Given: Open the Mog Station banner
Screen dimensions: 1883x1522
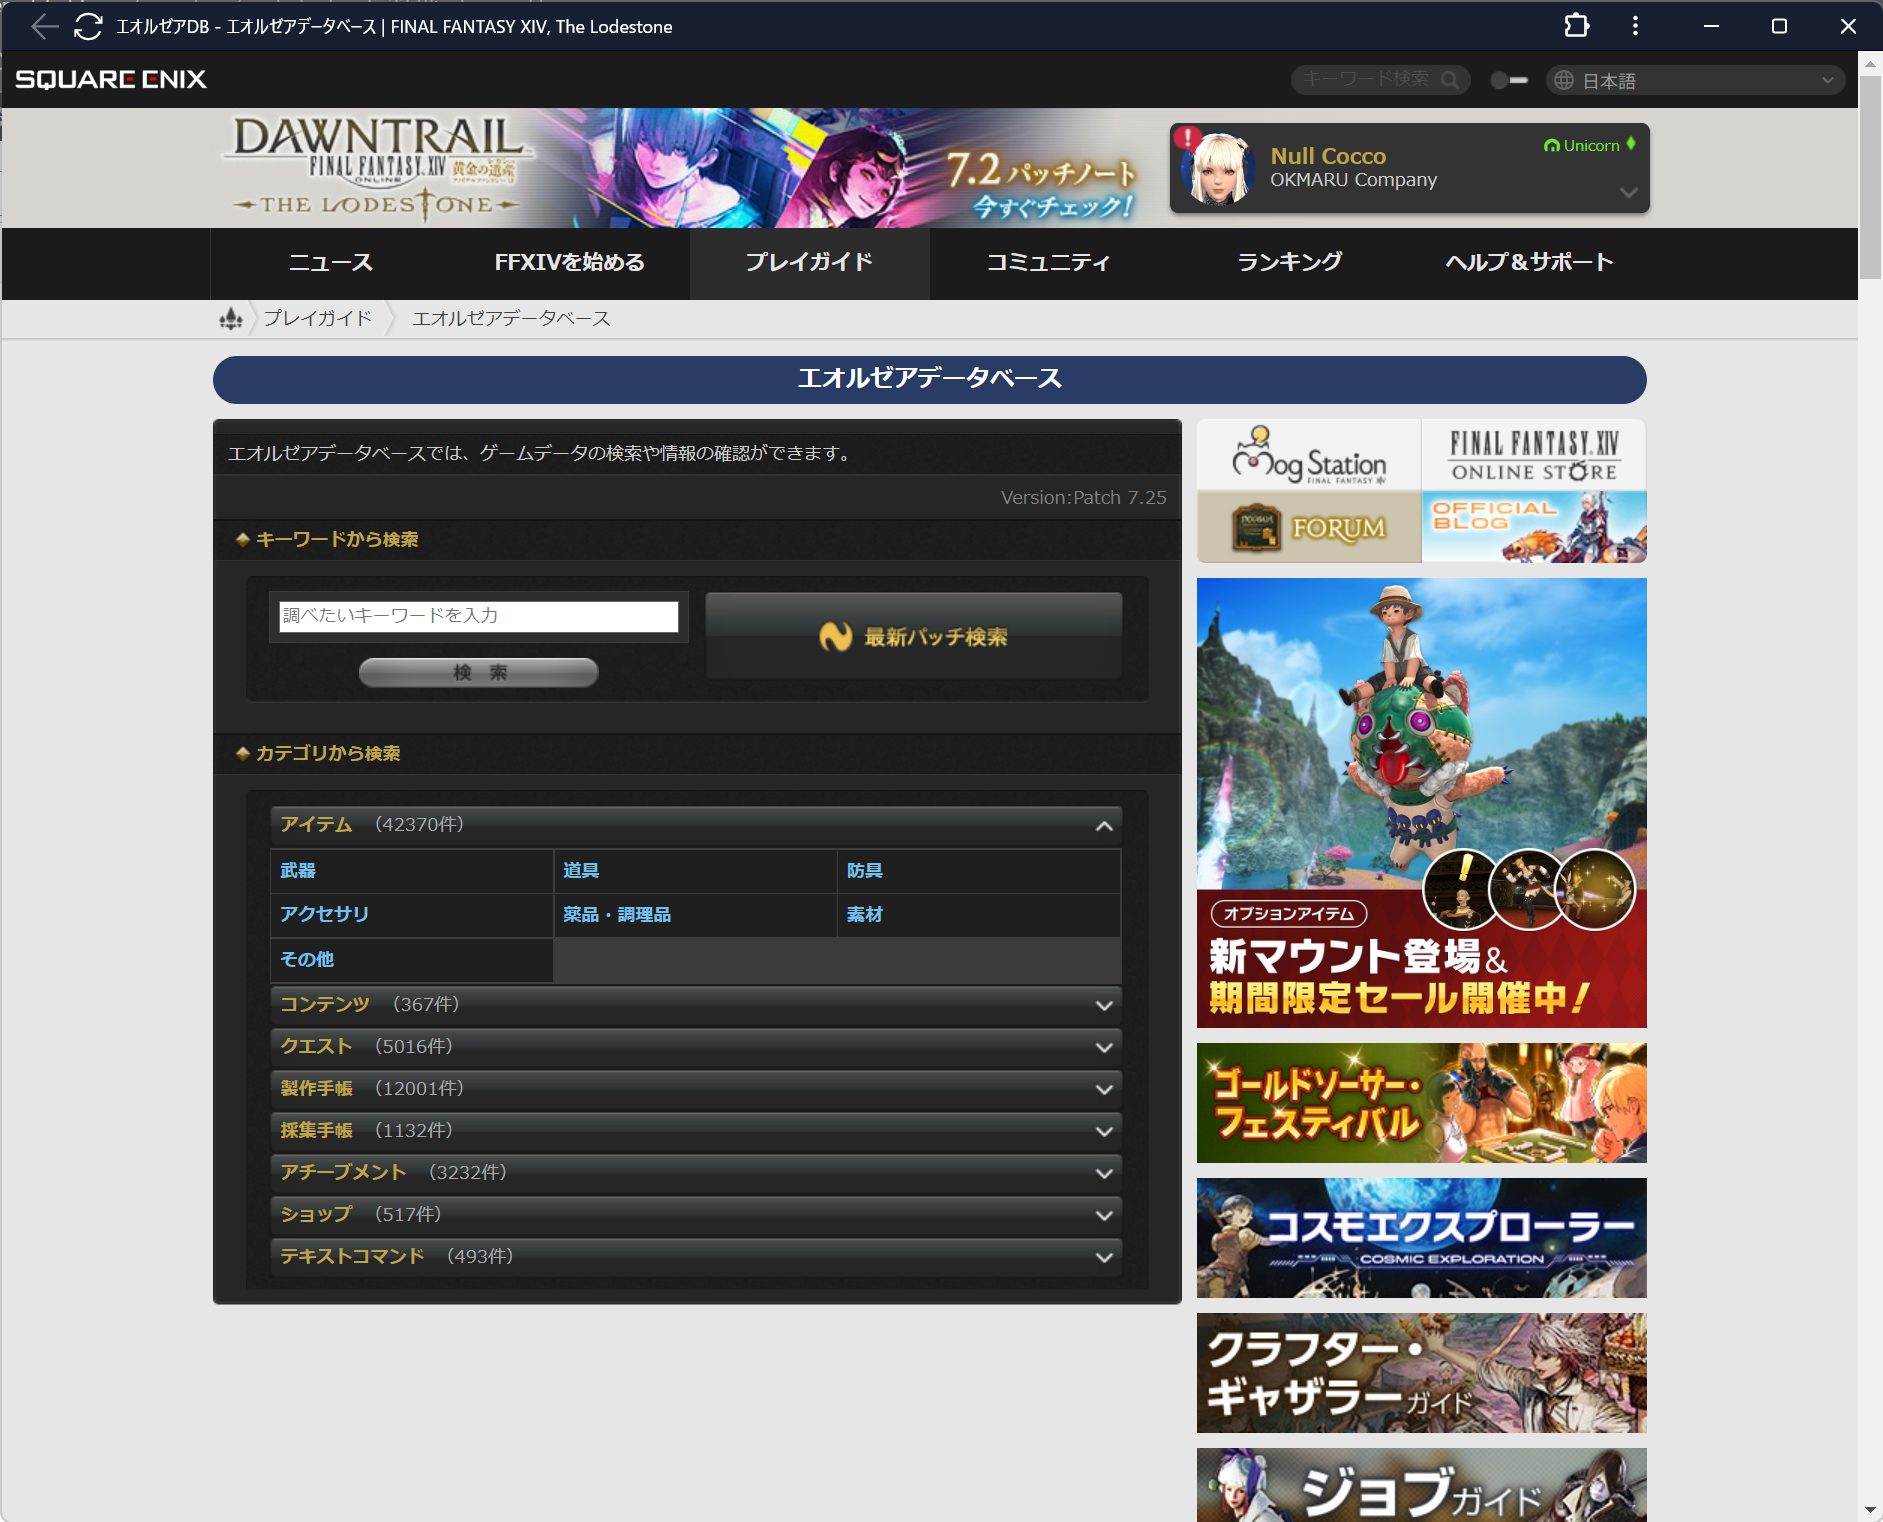Looking at the screenshot, I should tap(1309, 455).
